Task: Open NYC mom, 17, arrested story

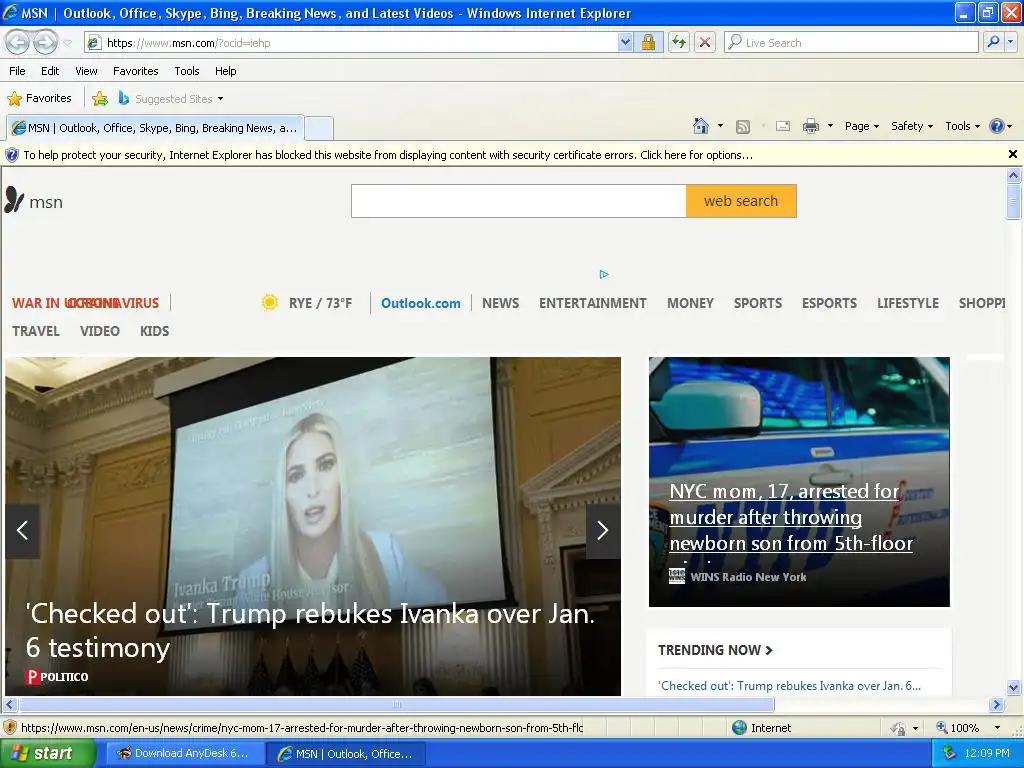Action: 791,517
